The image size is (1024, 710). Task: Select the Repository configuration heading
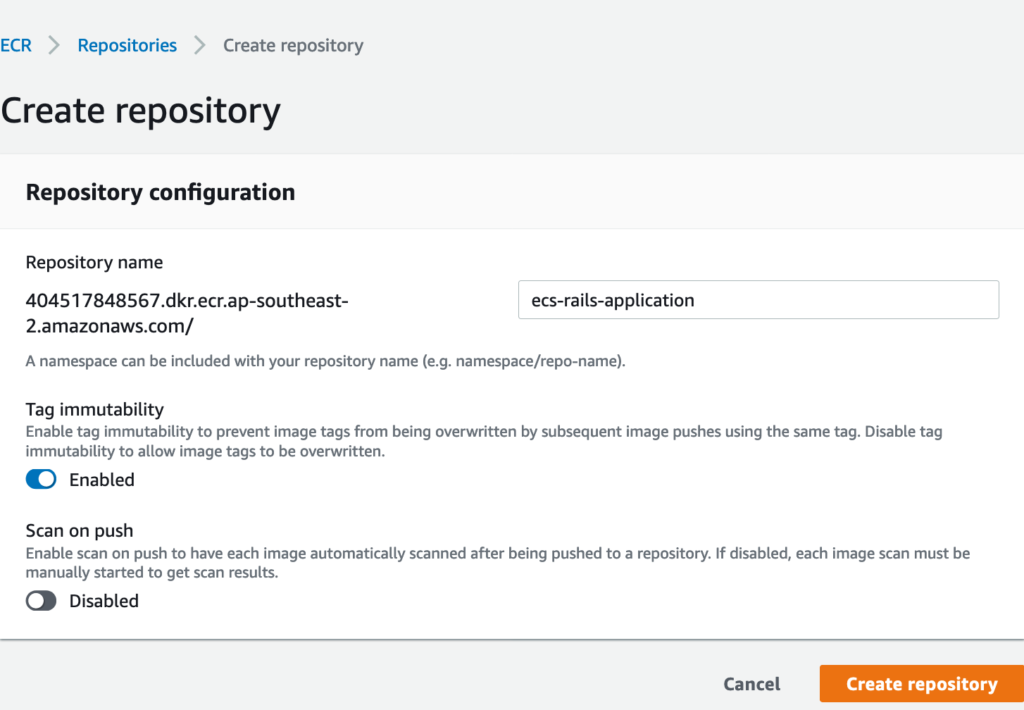click(161, 192)
